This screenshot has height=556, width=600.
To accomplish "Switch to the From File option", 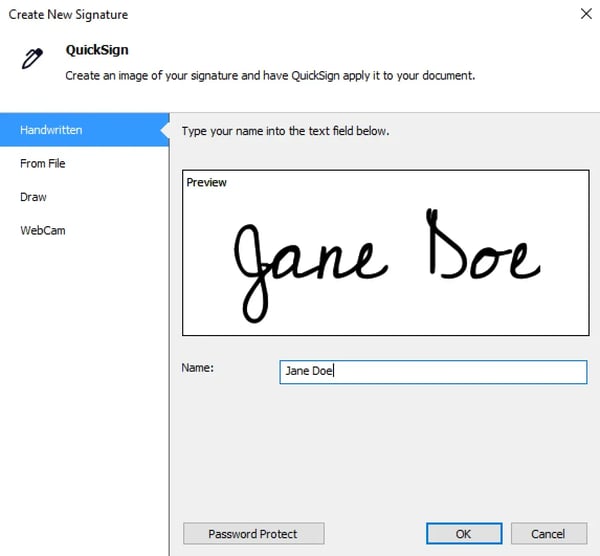I will tap(43, 163).
